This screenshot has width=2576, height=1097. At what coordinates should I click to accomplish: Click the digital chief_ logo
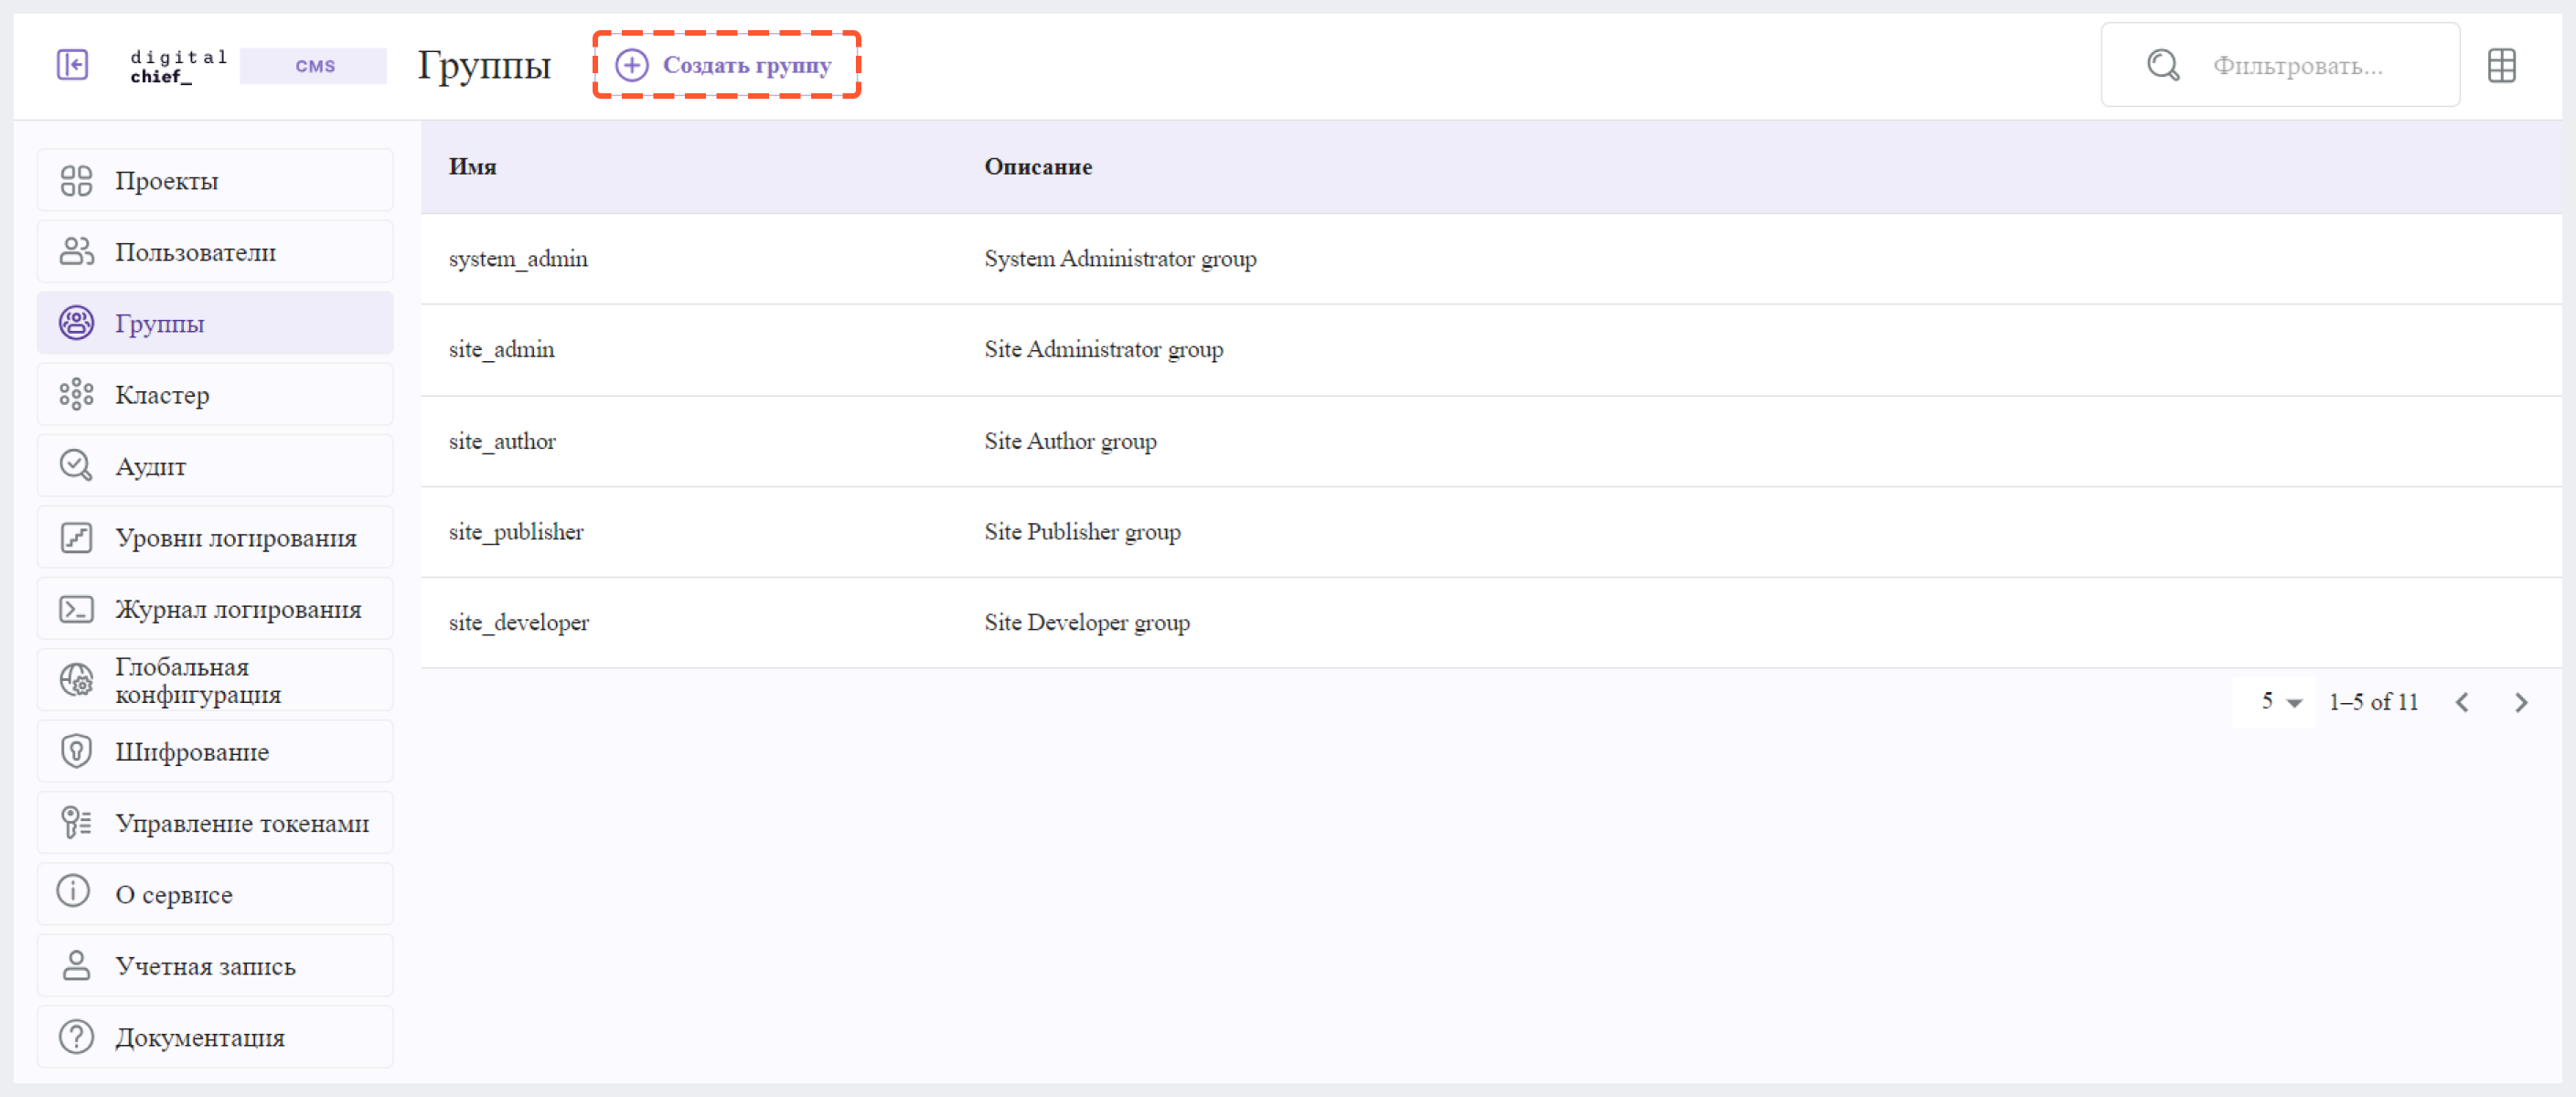point(179,66)
